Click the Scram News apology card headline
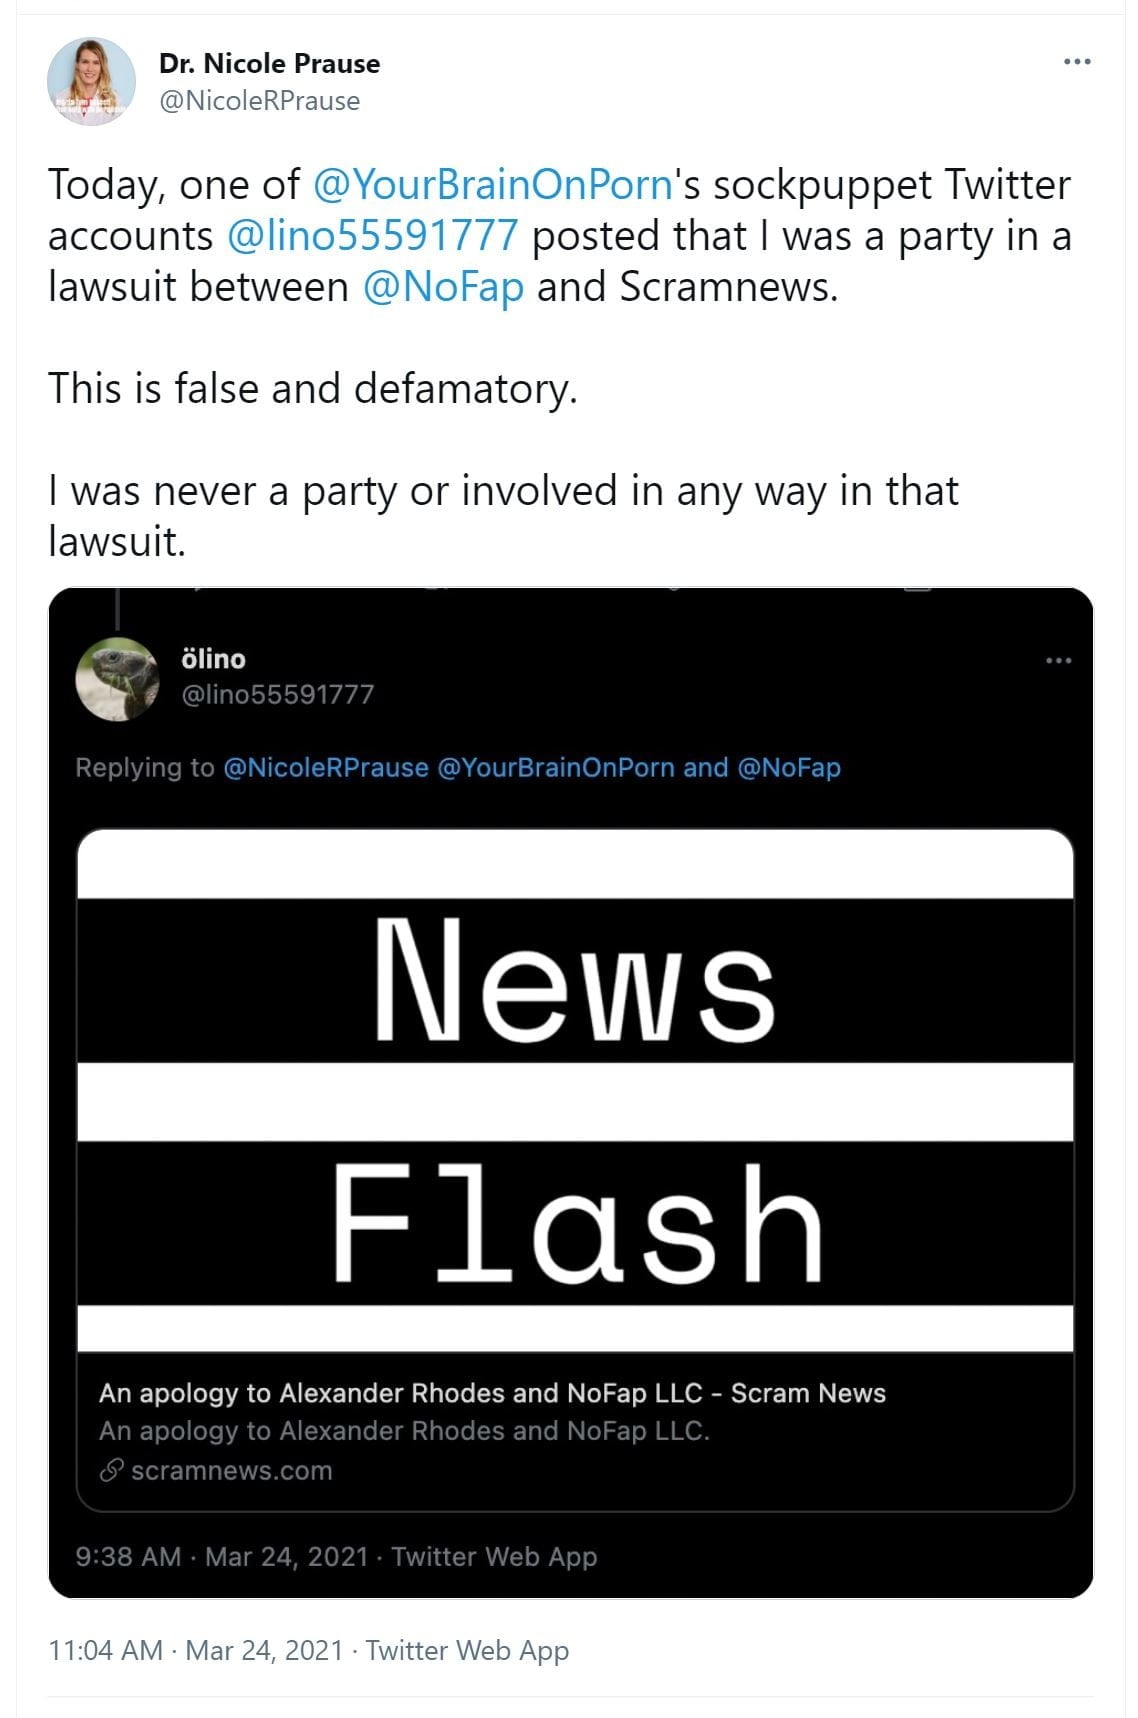 [x=492, y=1393]
